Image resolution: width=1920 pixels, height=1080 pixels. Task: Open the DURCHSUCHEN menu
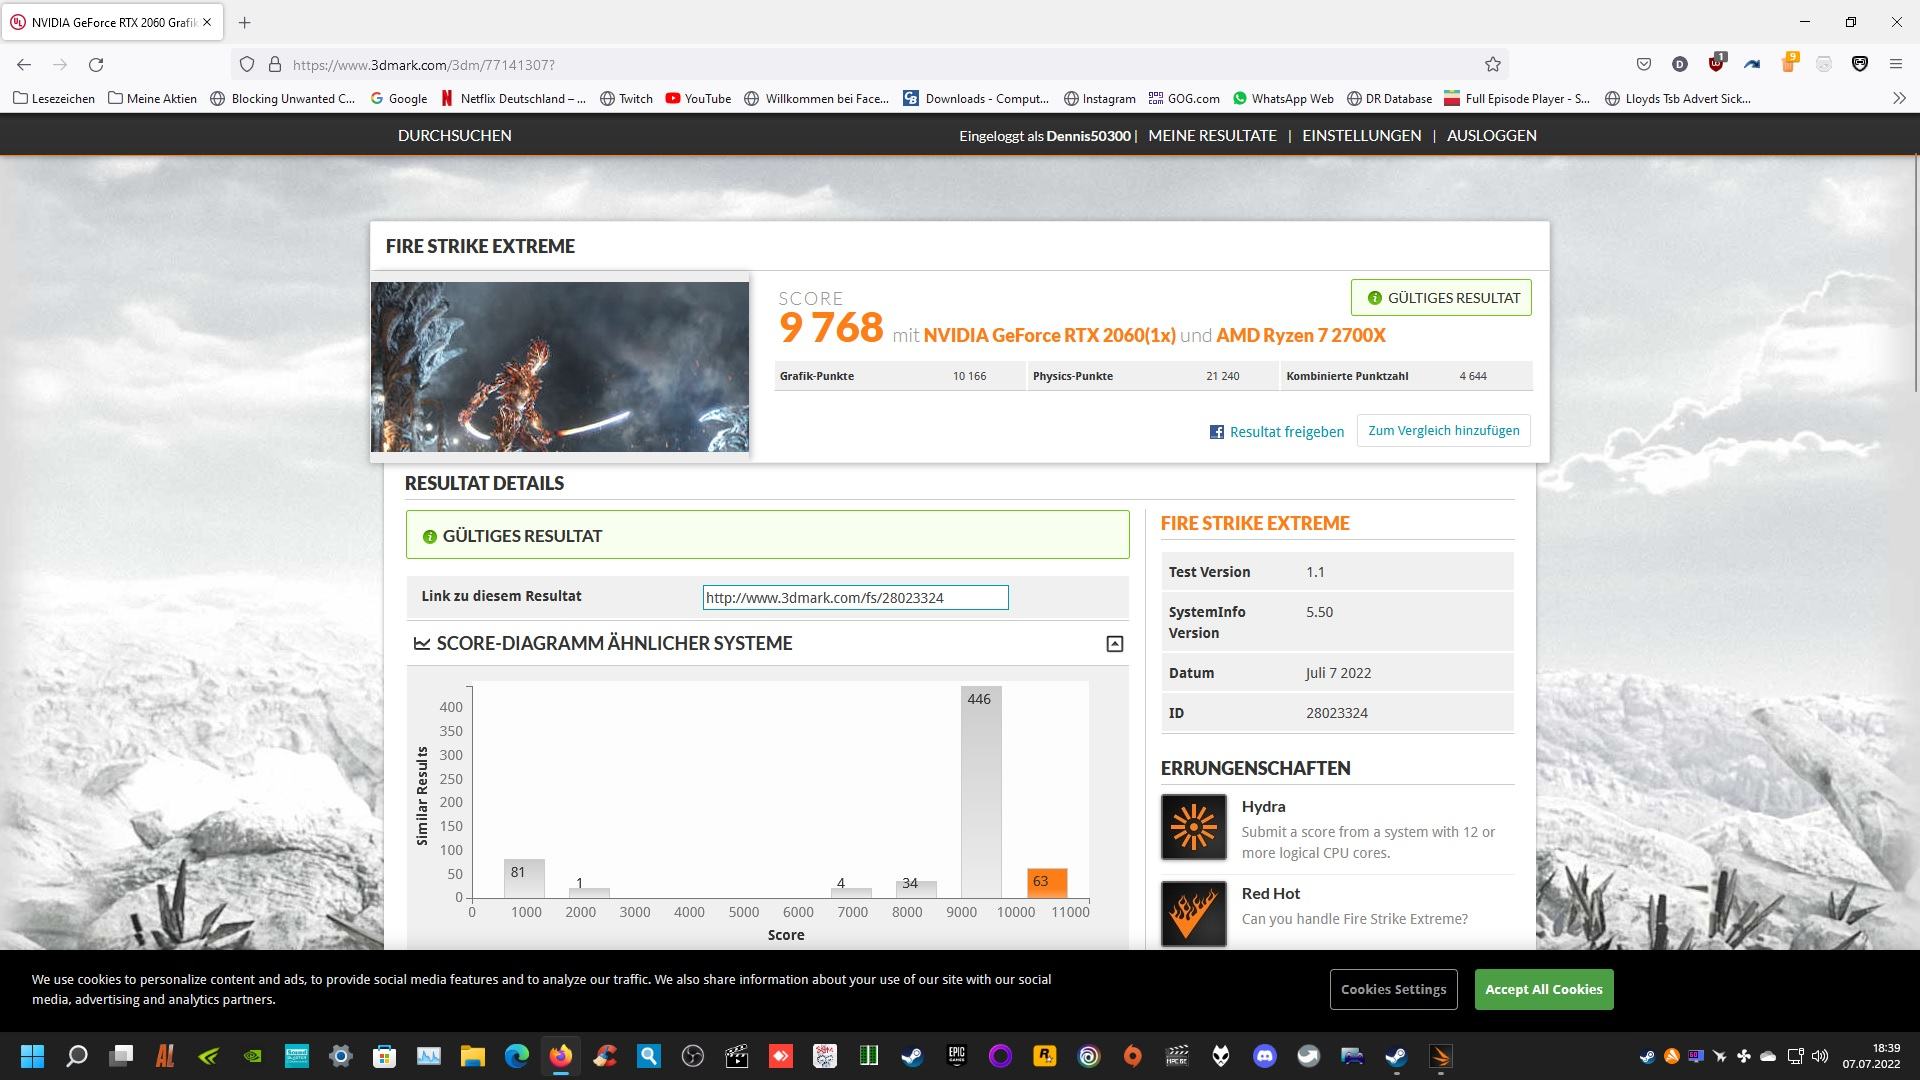[454, 135]
